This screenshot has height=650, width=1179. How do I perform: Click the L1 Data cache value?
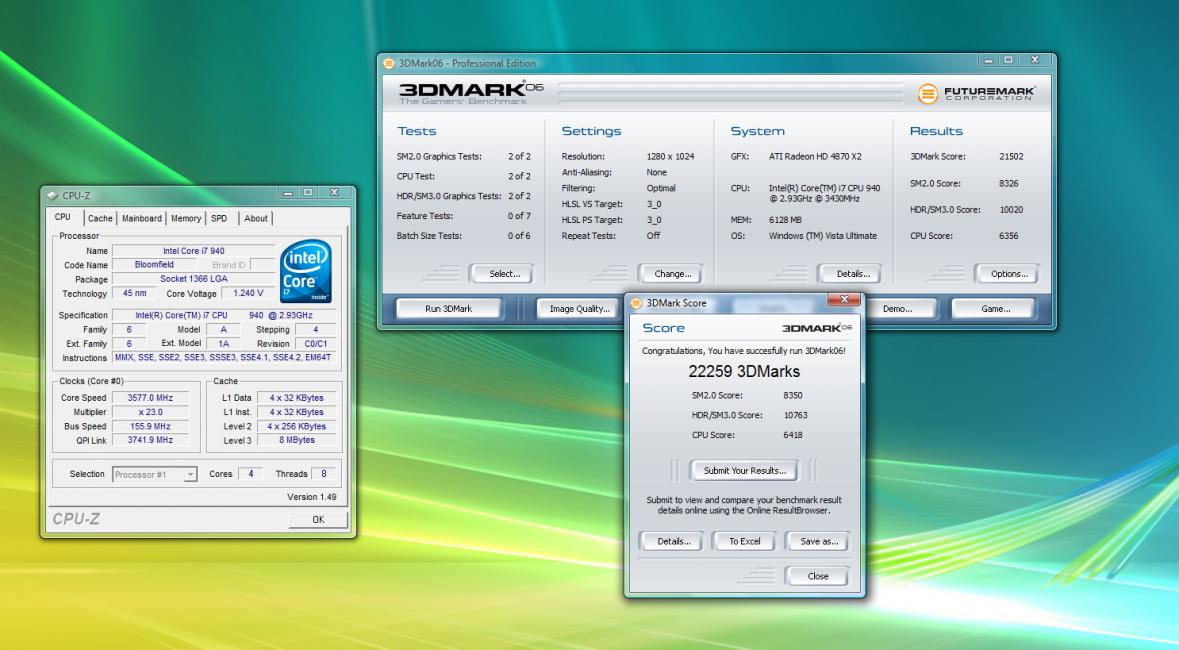point(296,398)
